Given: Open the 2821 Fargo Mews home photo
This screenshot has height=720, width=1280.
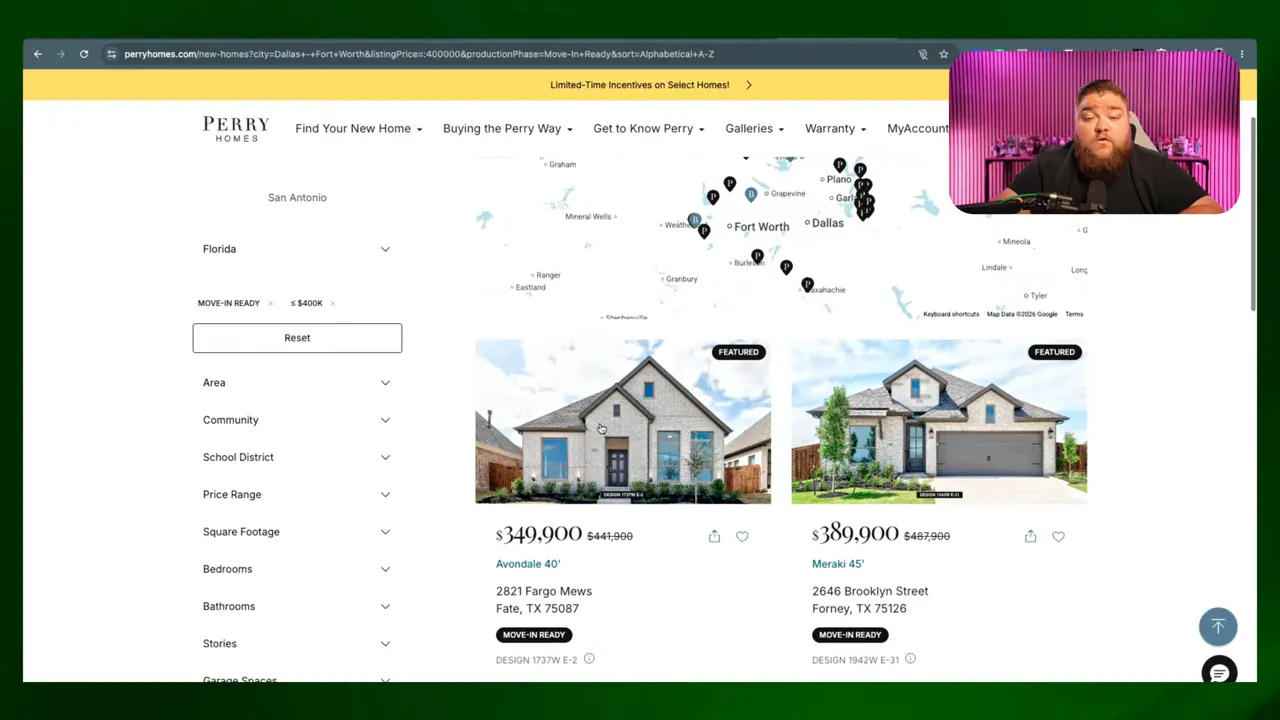Looking at the screenshot, I should (x=623, y=421).
